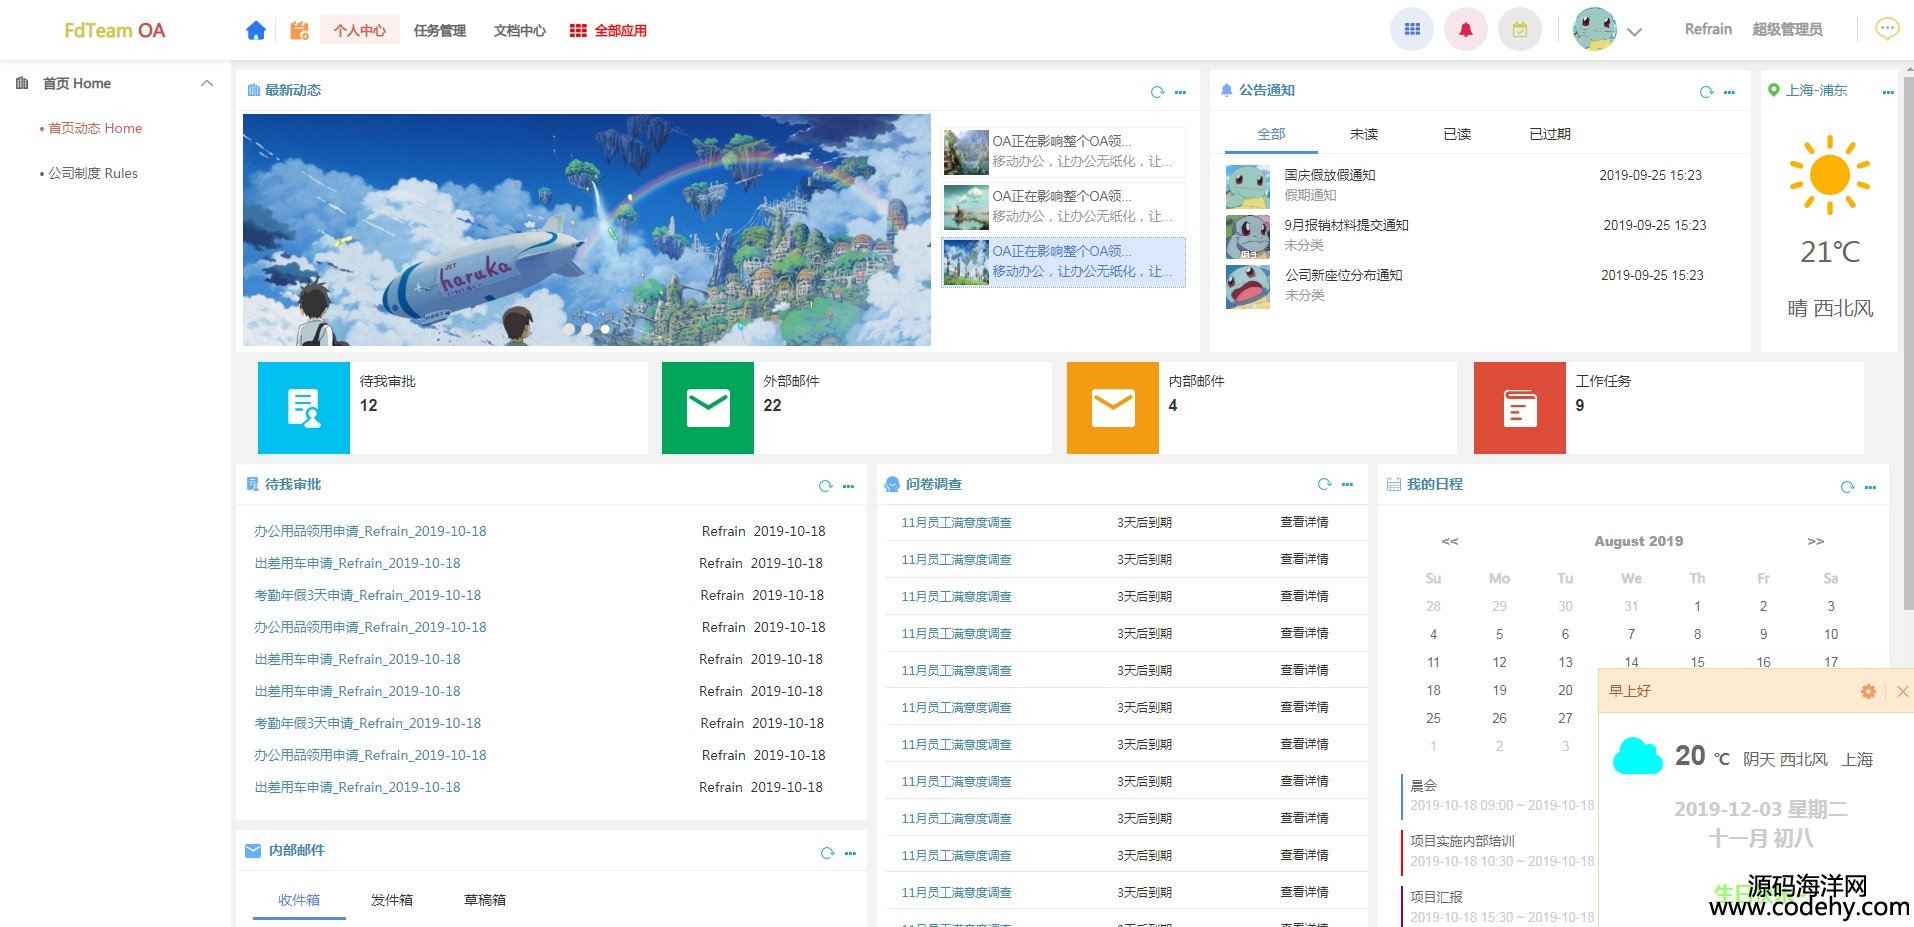Open 项目实施内部培训 schedule entry

click(1462, 841)
